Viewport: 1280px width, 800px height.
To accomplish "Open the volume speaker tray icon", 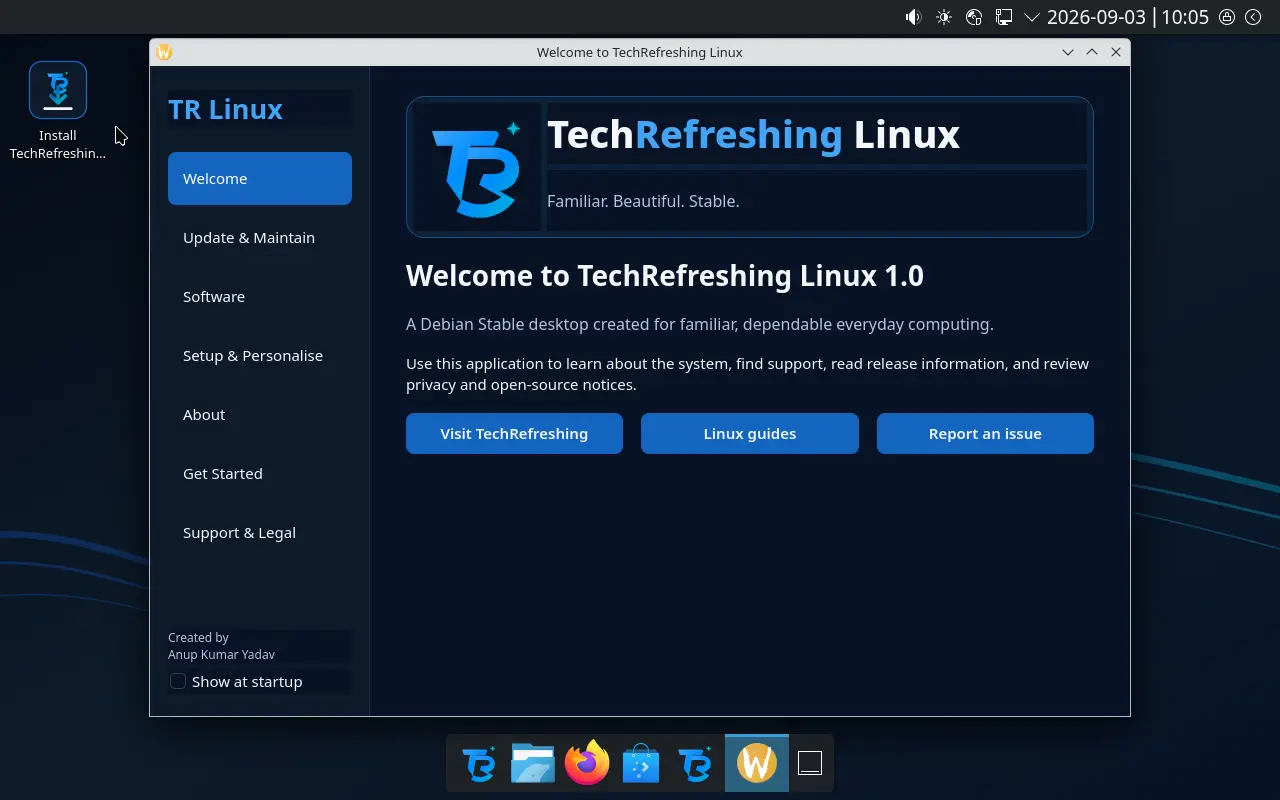I will (913, 17).
